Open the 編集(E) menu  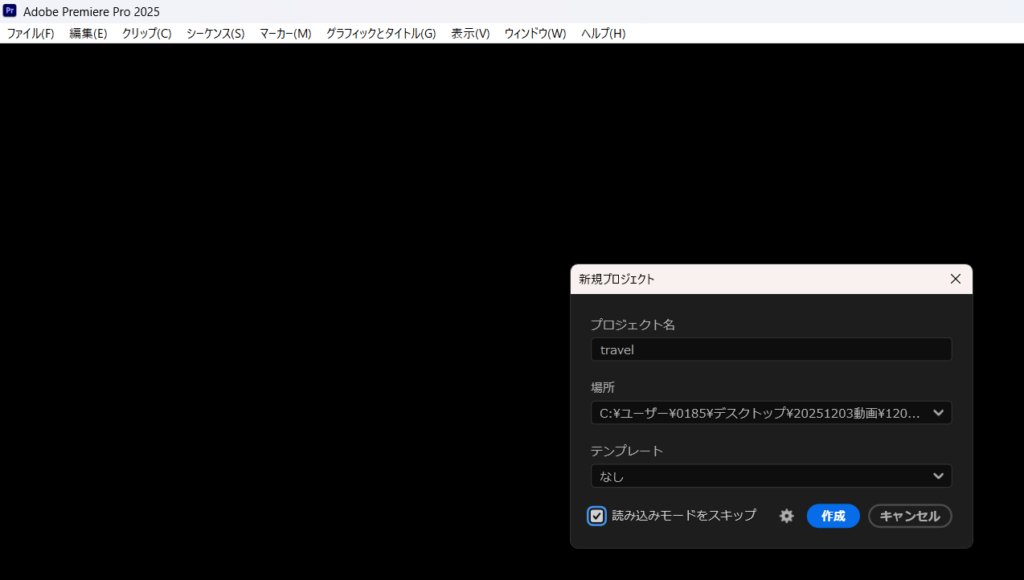click(x=88, y=33)
